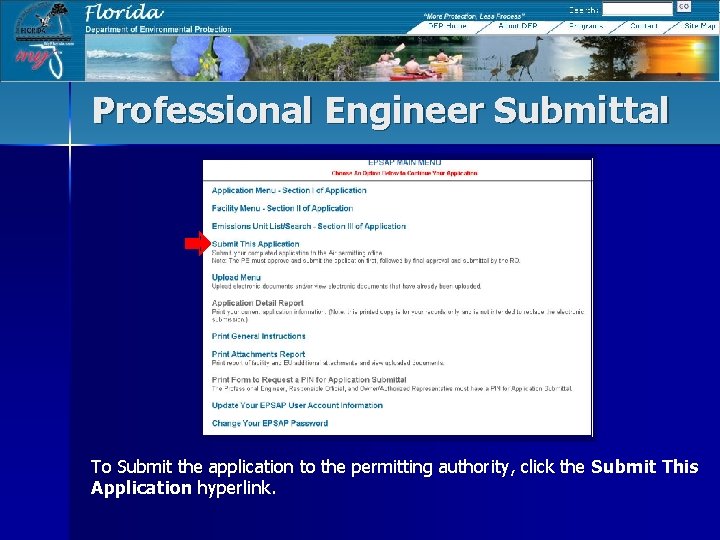Screen dimensions: 720x540
Task: Click Department of Environmental Protection header text
Action: 158,29
